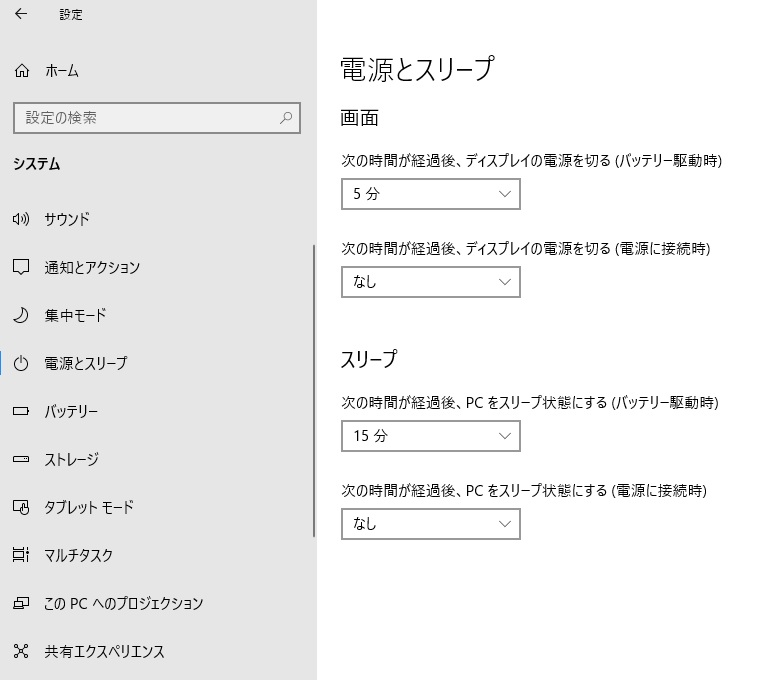Click the search magnifier icon

click(286, 118)
